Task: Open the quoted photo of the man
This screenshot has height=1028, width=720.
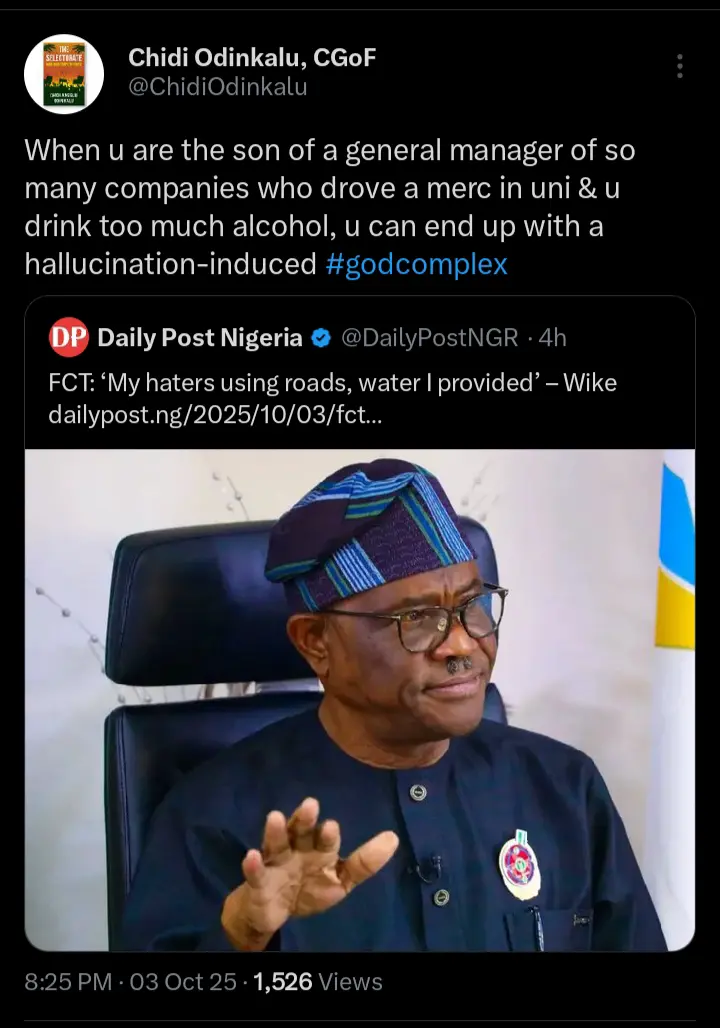Action: click(x=360, y=700)
